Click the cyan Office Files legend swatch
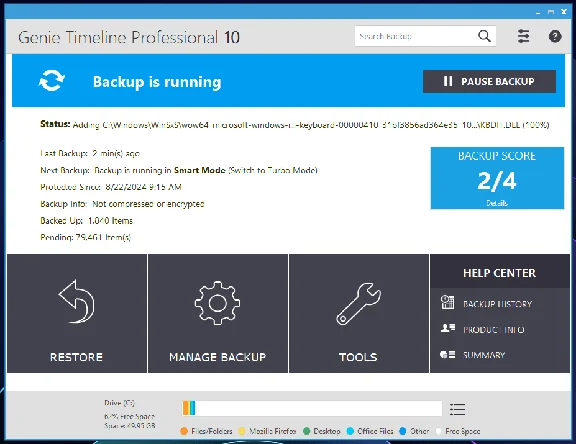The height and width of the screenshot is (444, 576). 350,431
